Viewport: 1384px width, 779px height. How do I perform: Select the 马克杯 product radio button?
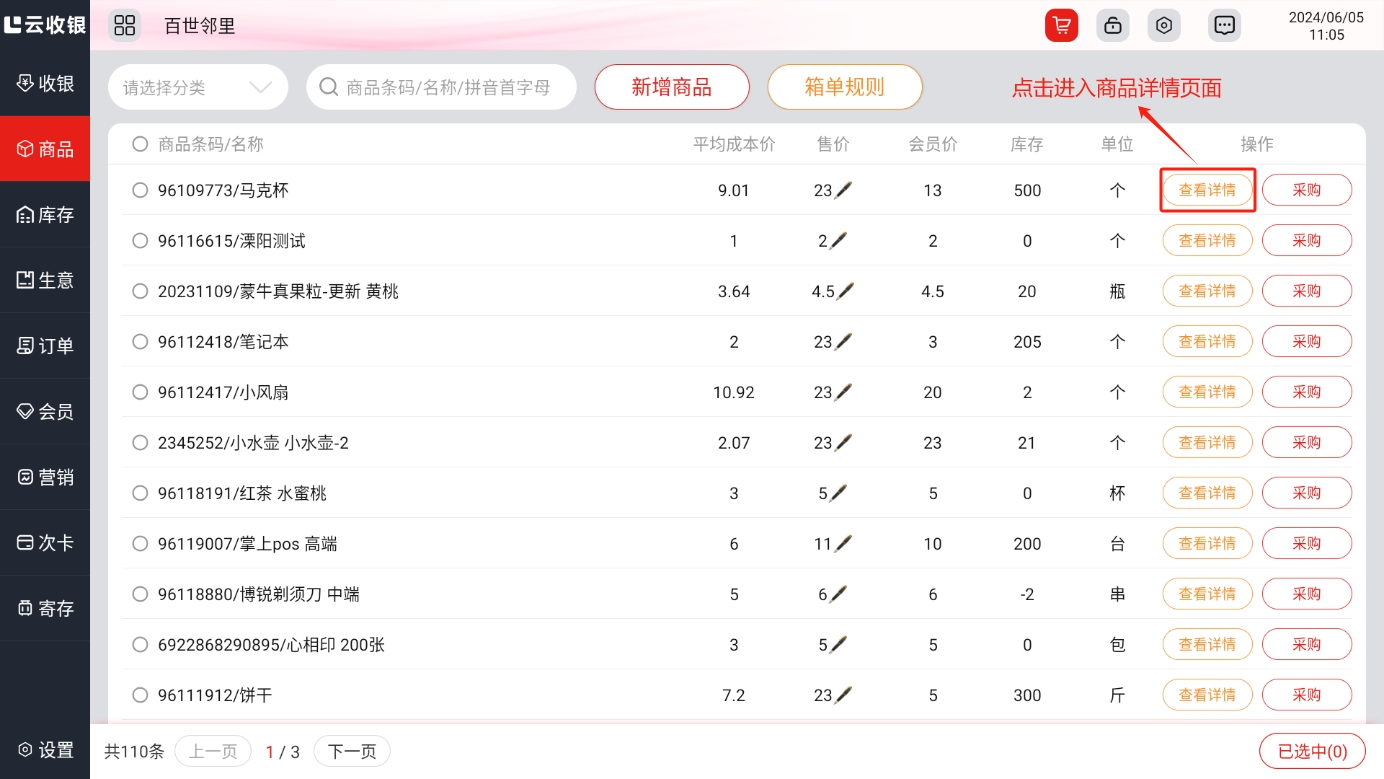pyautogui.click(x=140, y=190)
